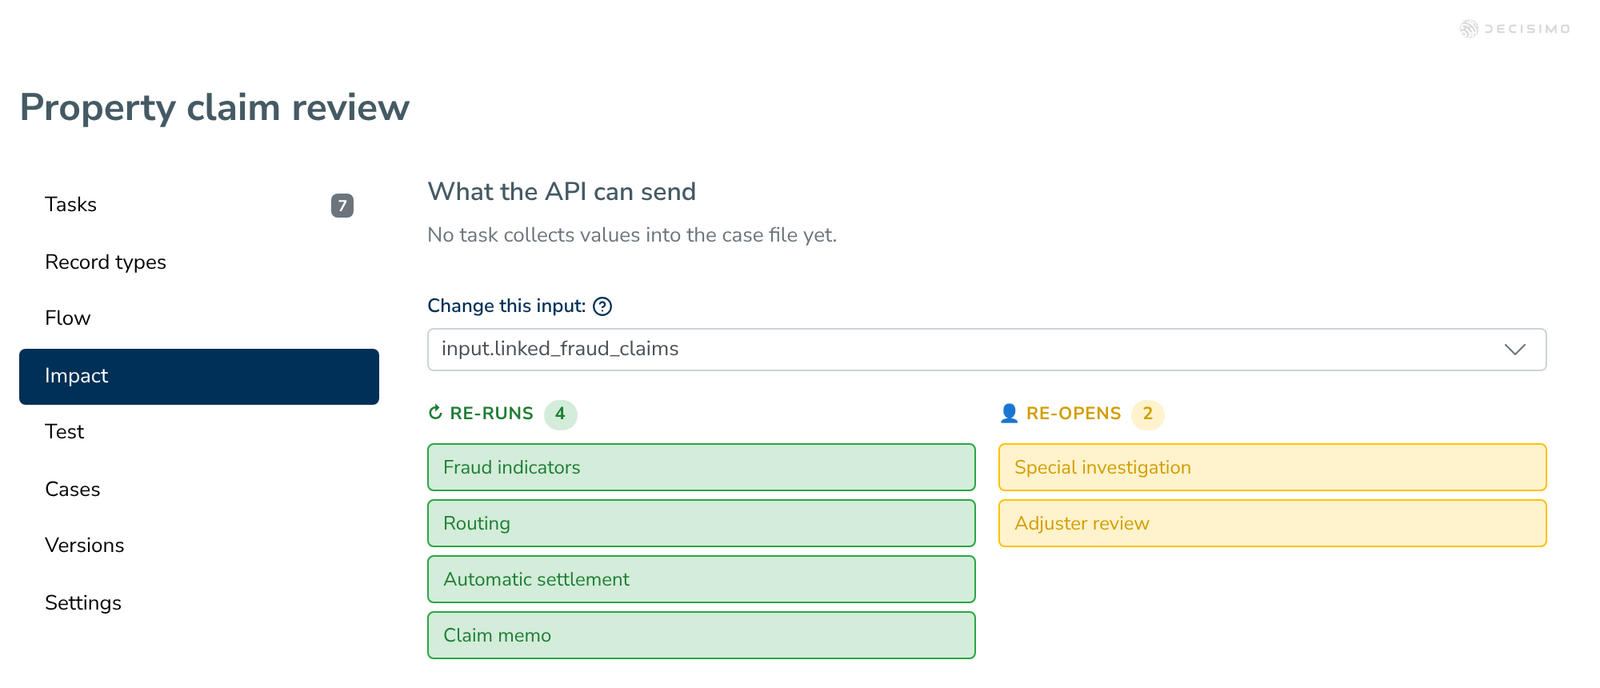Open the Cases section
Screen dimensions: 1600x688
pos(199,489)
